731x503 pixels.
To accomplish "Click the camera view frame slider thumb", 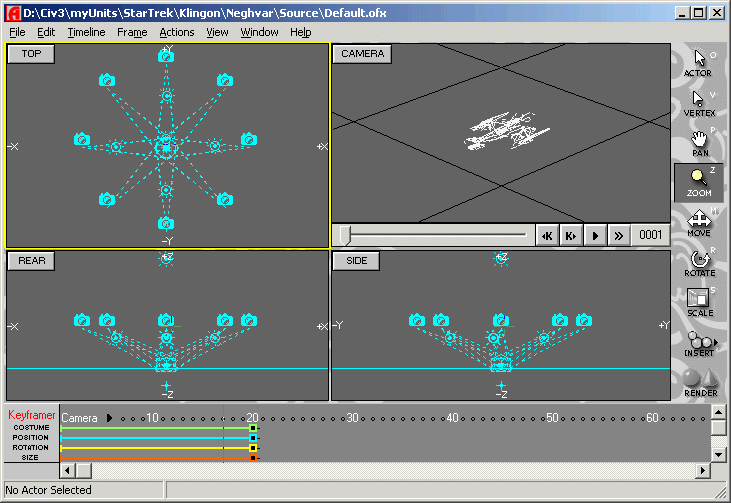I will point(345,235).
